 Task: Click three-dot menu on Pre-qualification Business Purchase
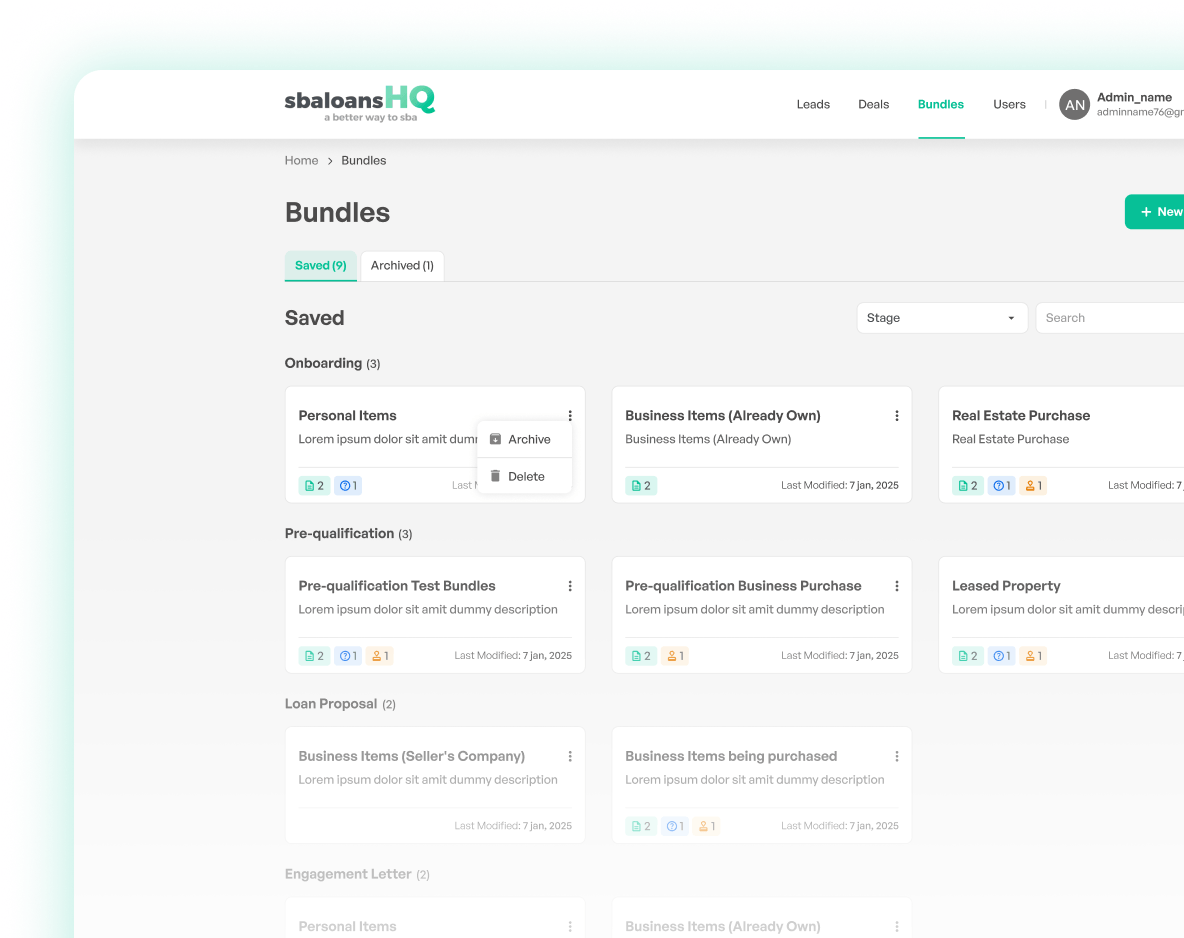tap(896, 586)
